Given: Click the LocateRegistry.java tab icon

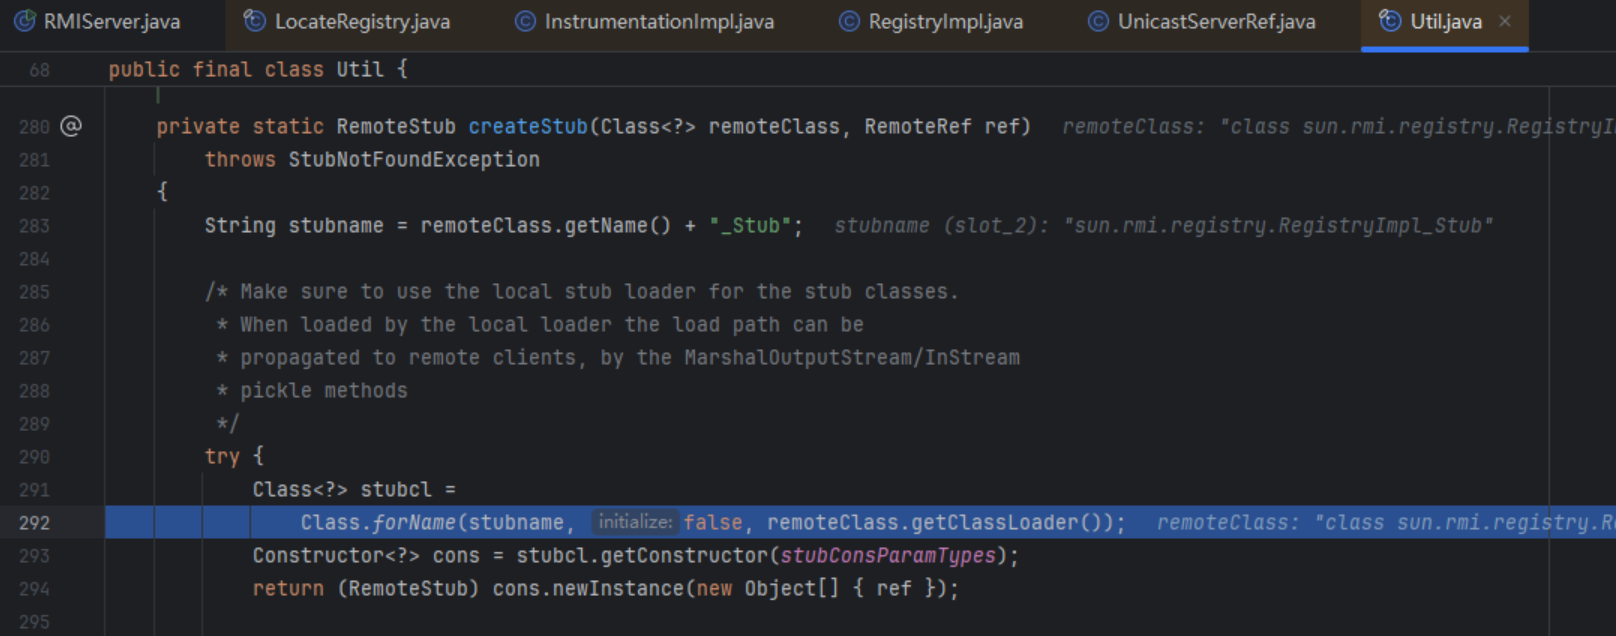Looking at the screenshot, I should (x=255, y=21).
